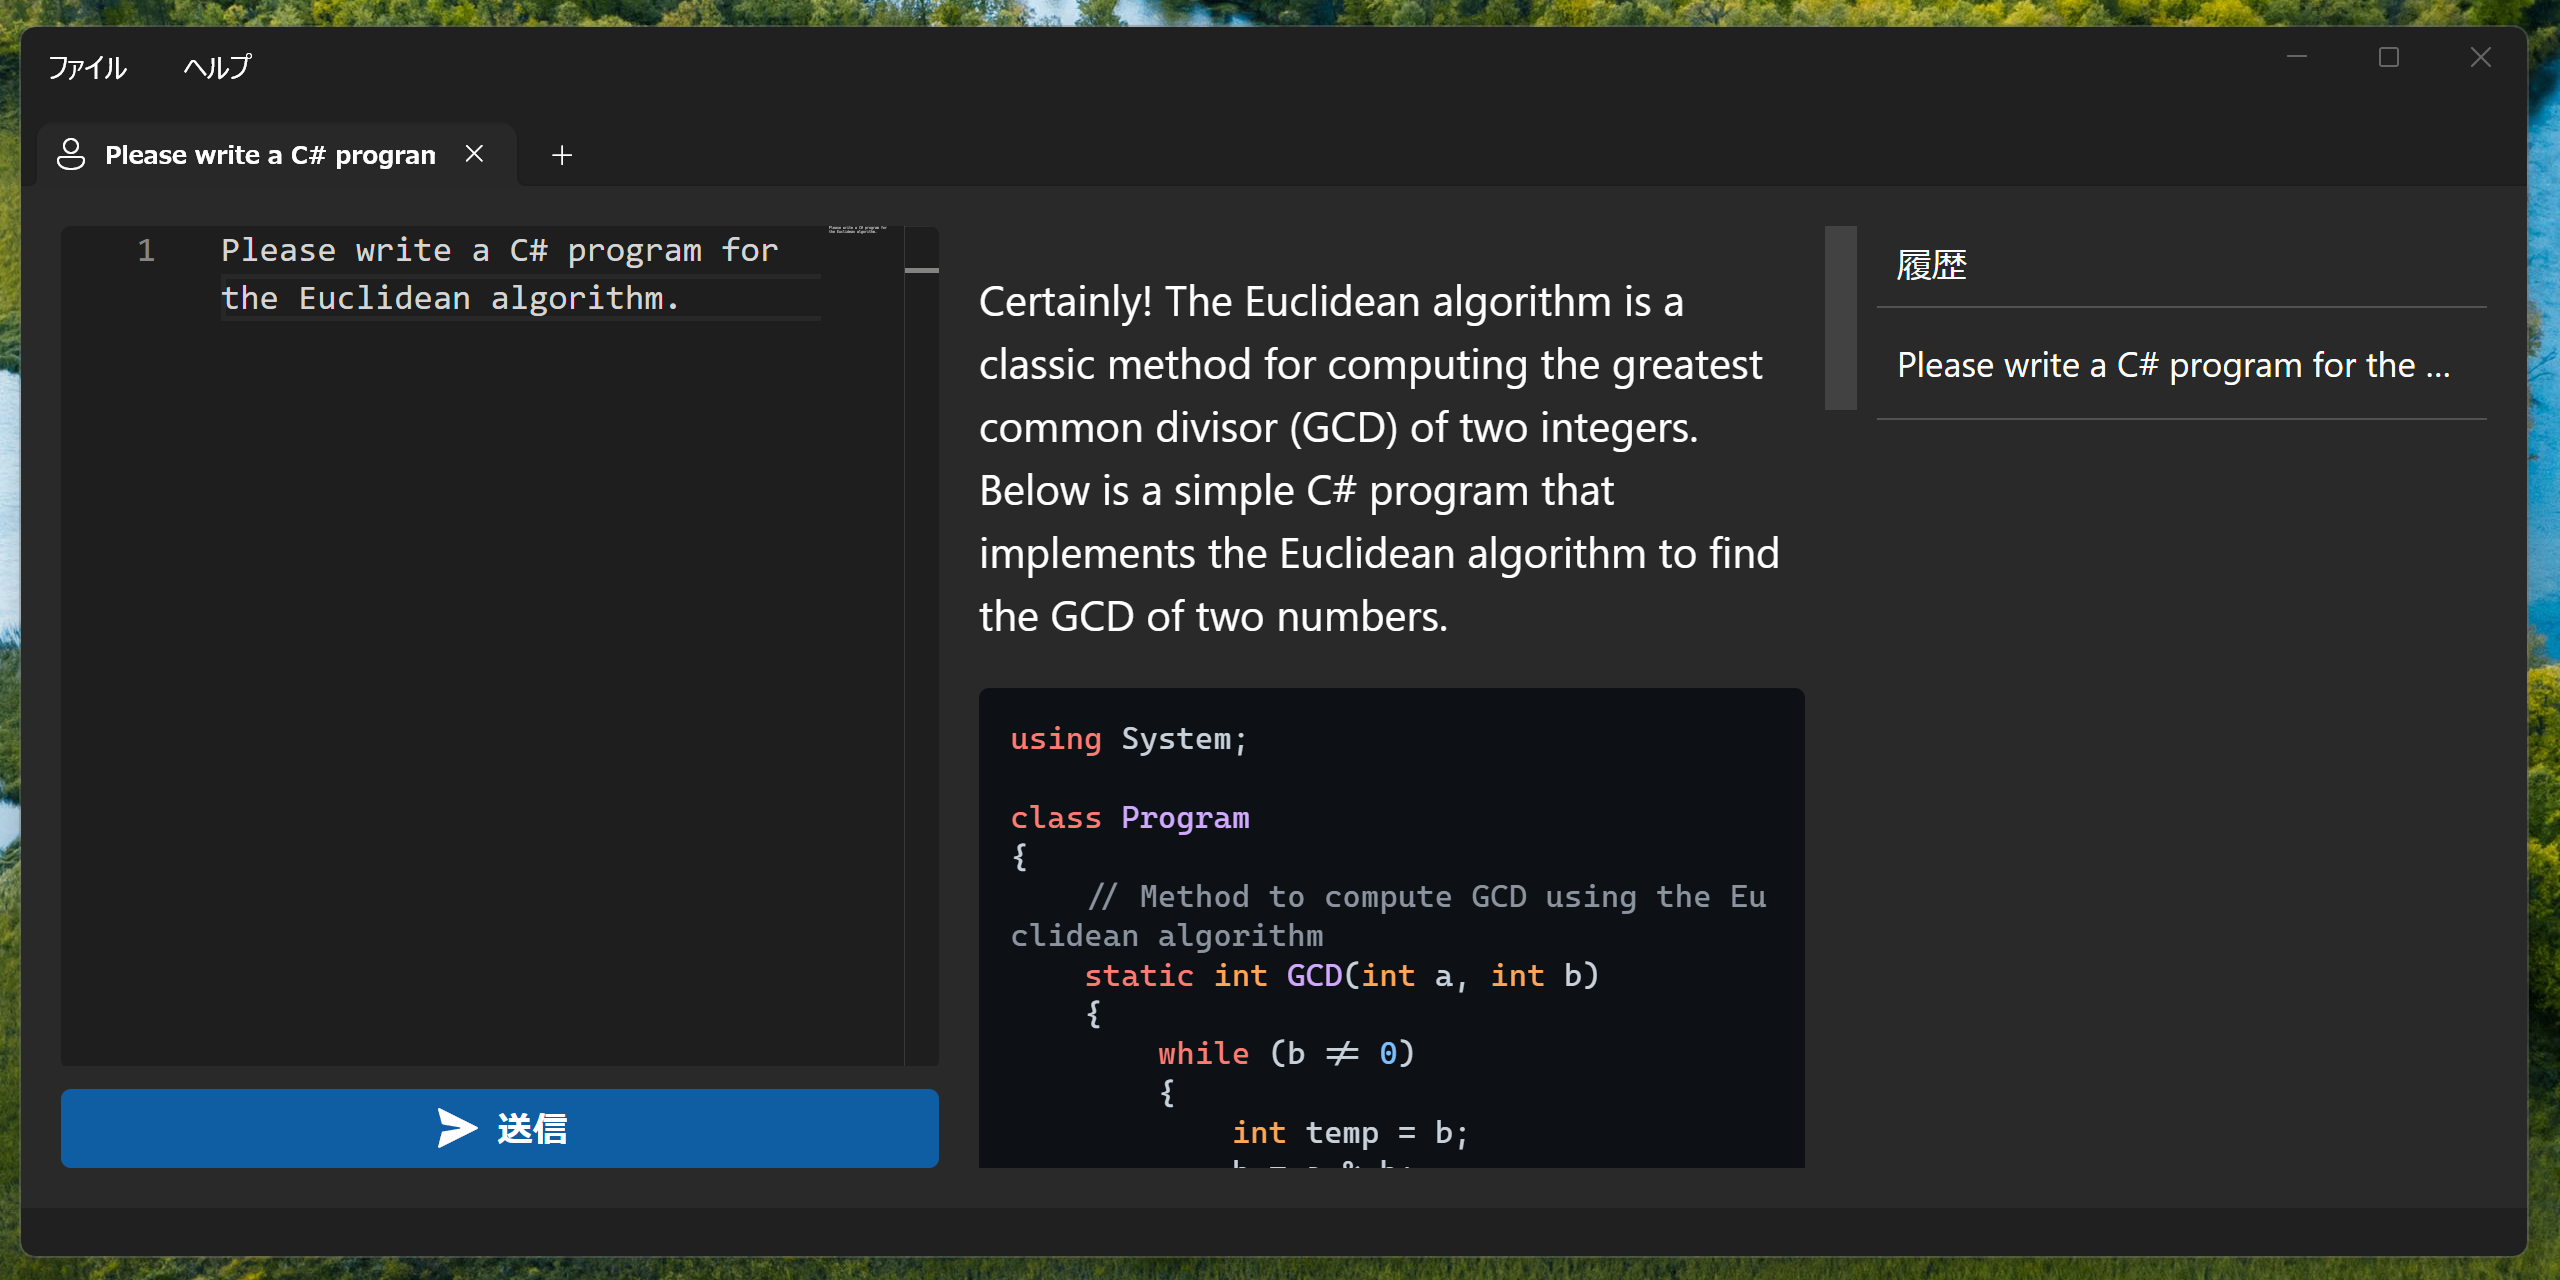Click the editor vertical scrollbar marker
The height and width of the screenshot is (1280, 2560).
(x=921, y=270)
